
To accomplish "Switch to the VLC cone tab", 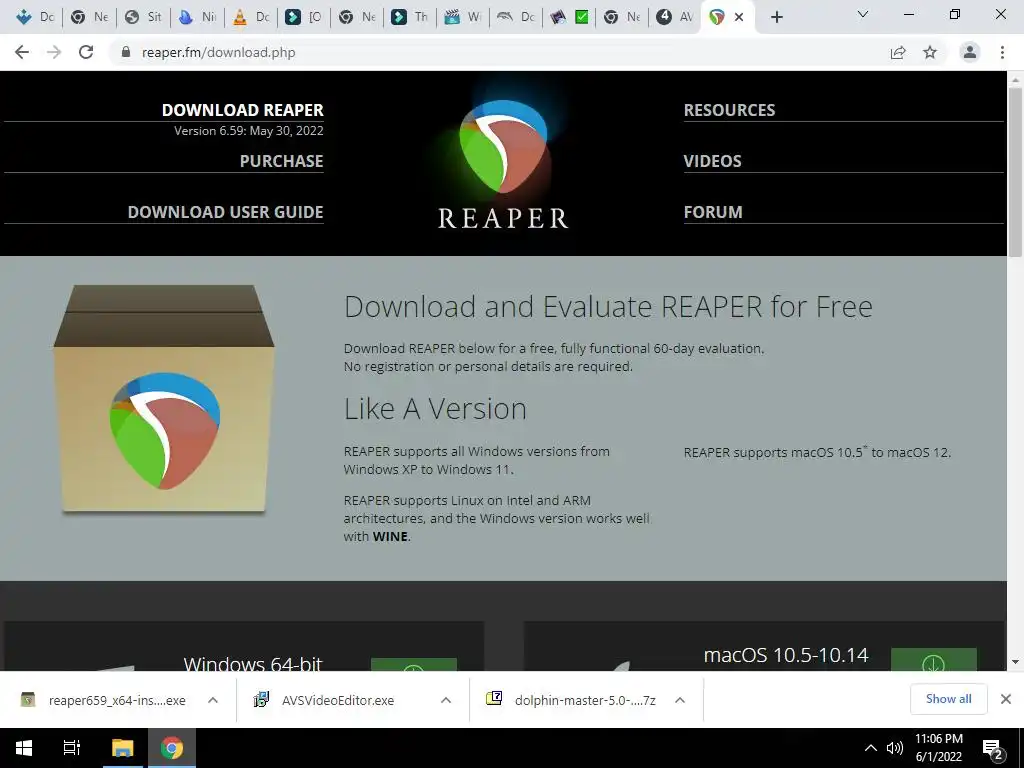I will (x=251, y=17).
